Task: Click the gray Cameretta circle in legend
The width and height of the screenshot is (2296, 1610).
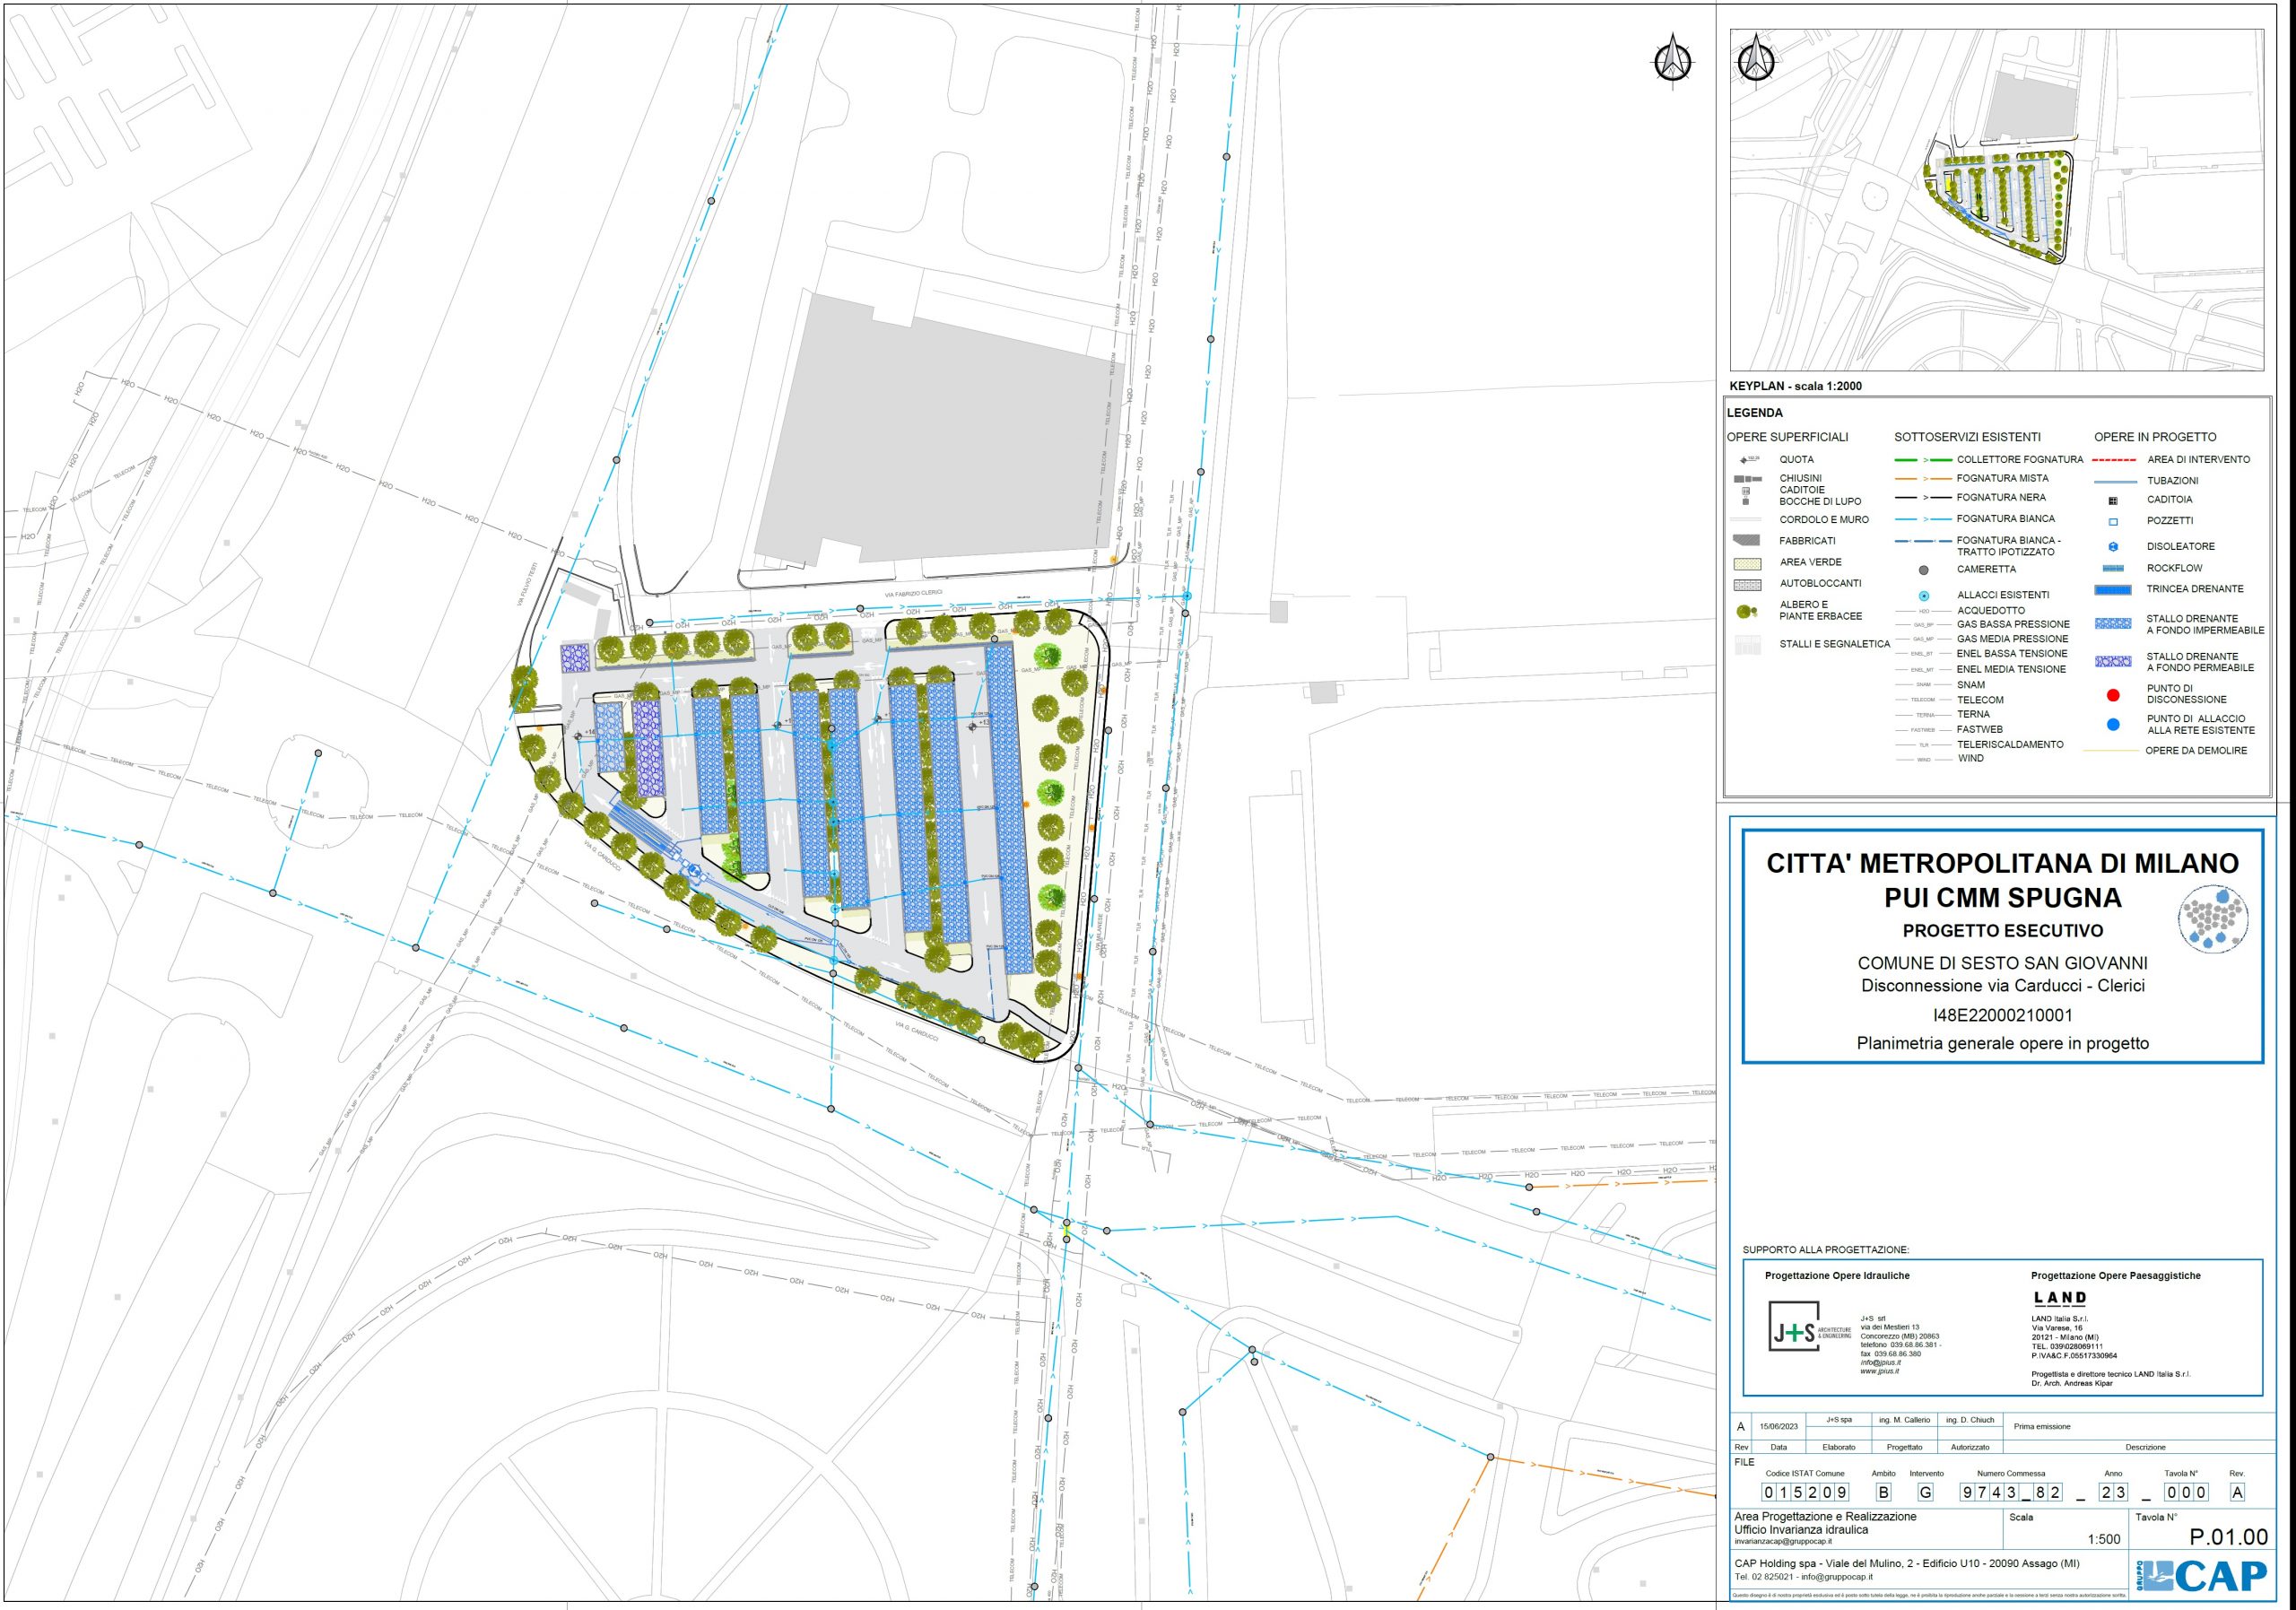Action: (1923, 570)
